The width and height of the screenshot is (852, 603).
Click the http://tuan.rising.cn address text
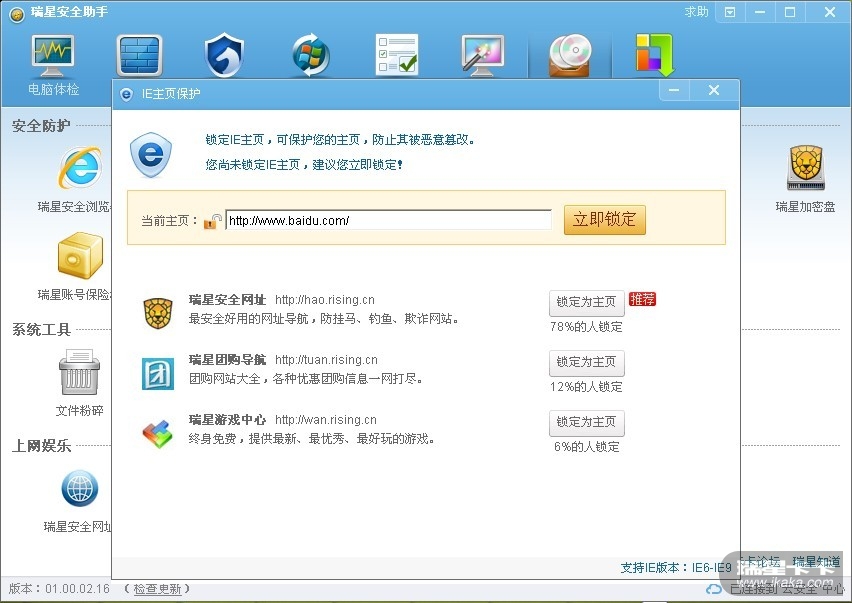(326, 360)
